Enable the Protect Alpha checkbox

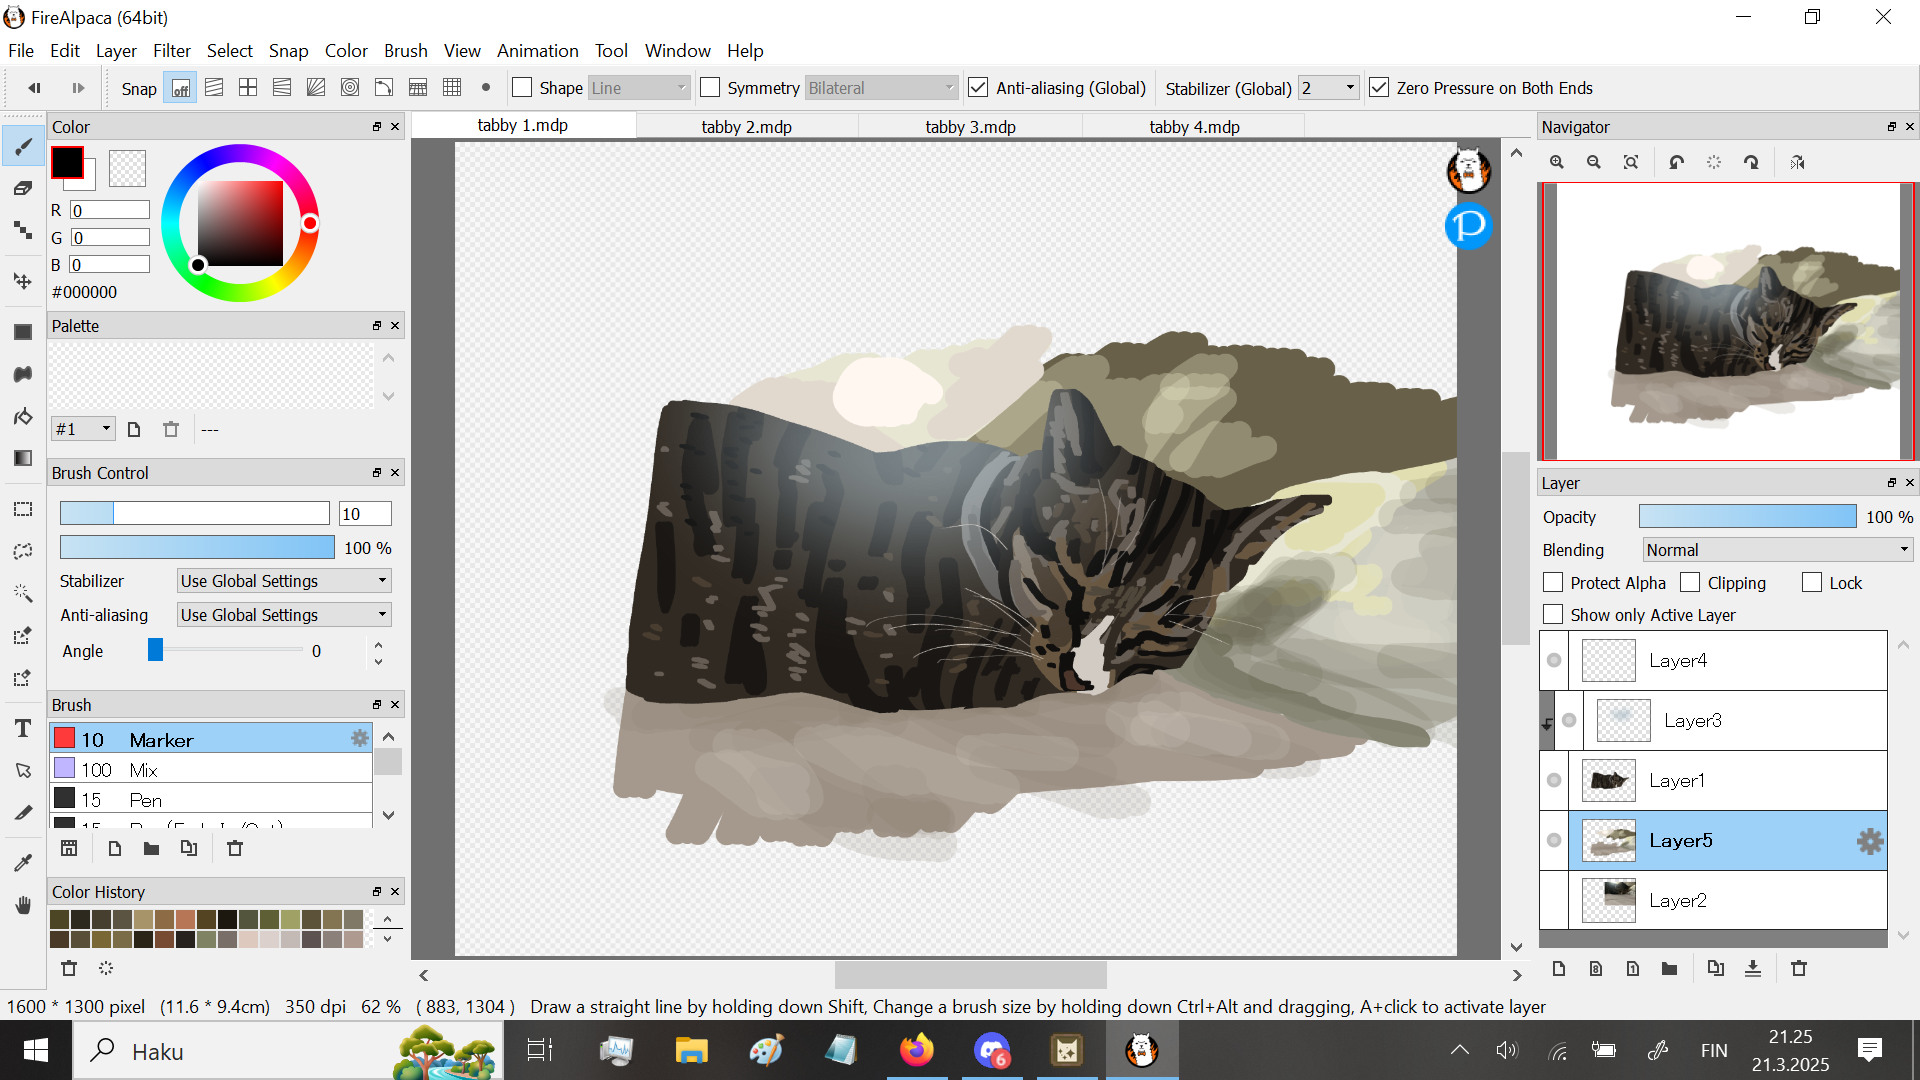[1553, 583]
